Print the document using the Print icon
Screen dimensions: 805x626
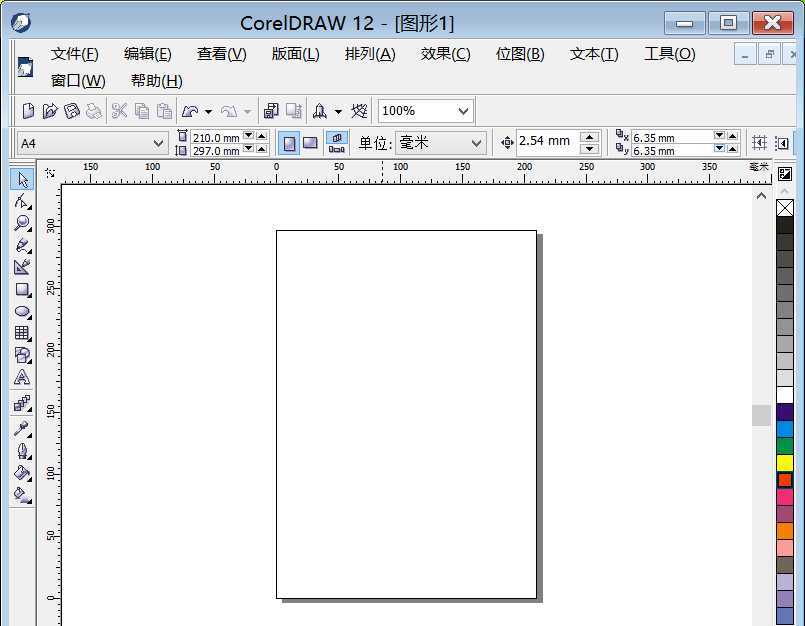click(x=95, y=110)
